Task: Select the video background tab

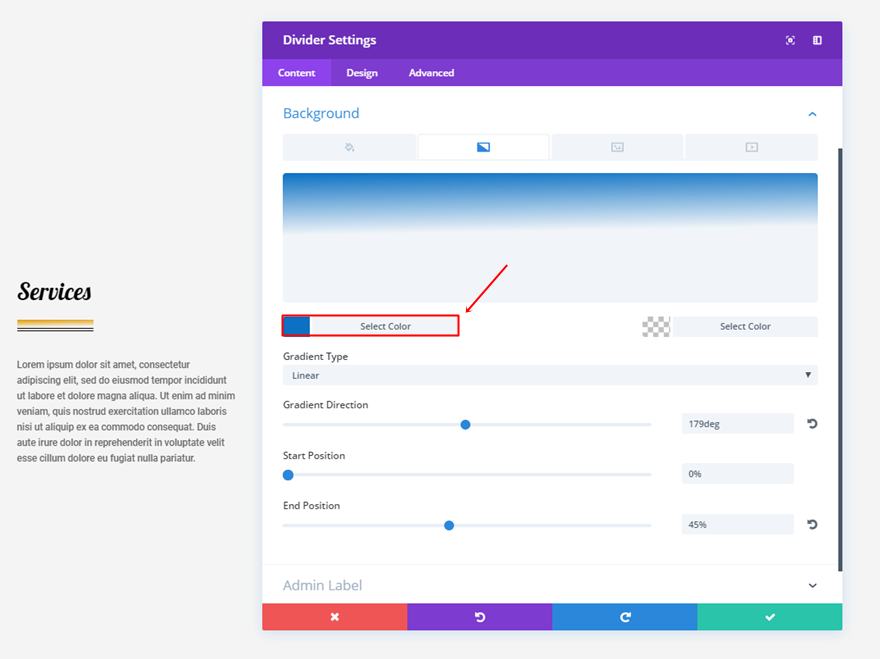Action: point(751,147)
